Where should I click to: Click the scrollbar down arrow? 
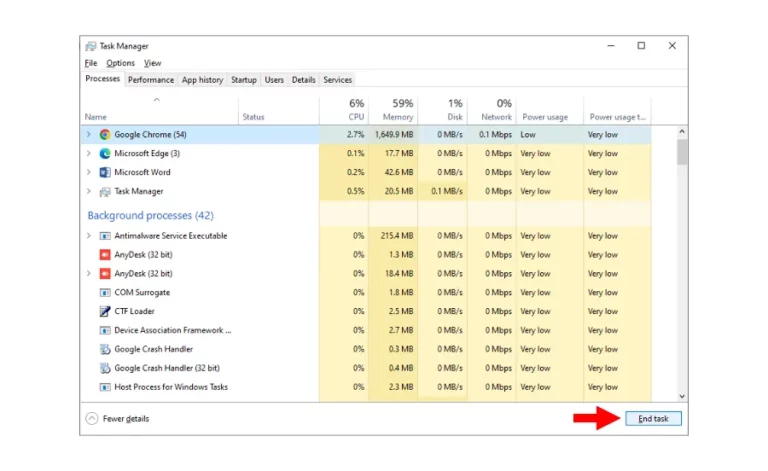pyautogui.click(x=682, y=397)
